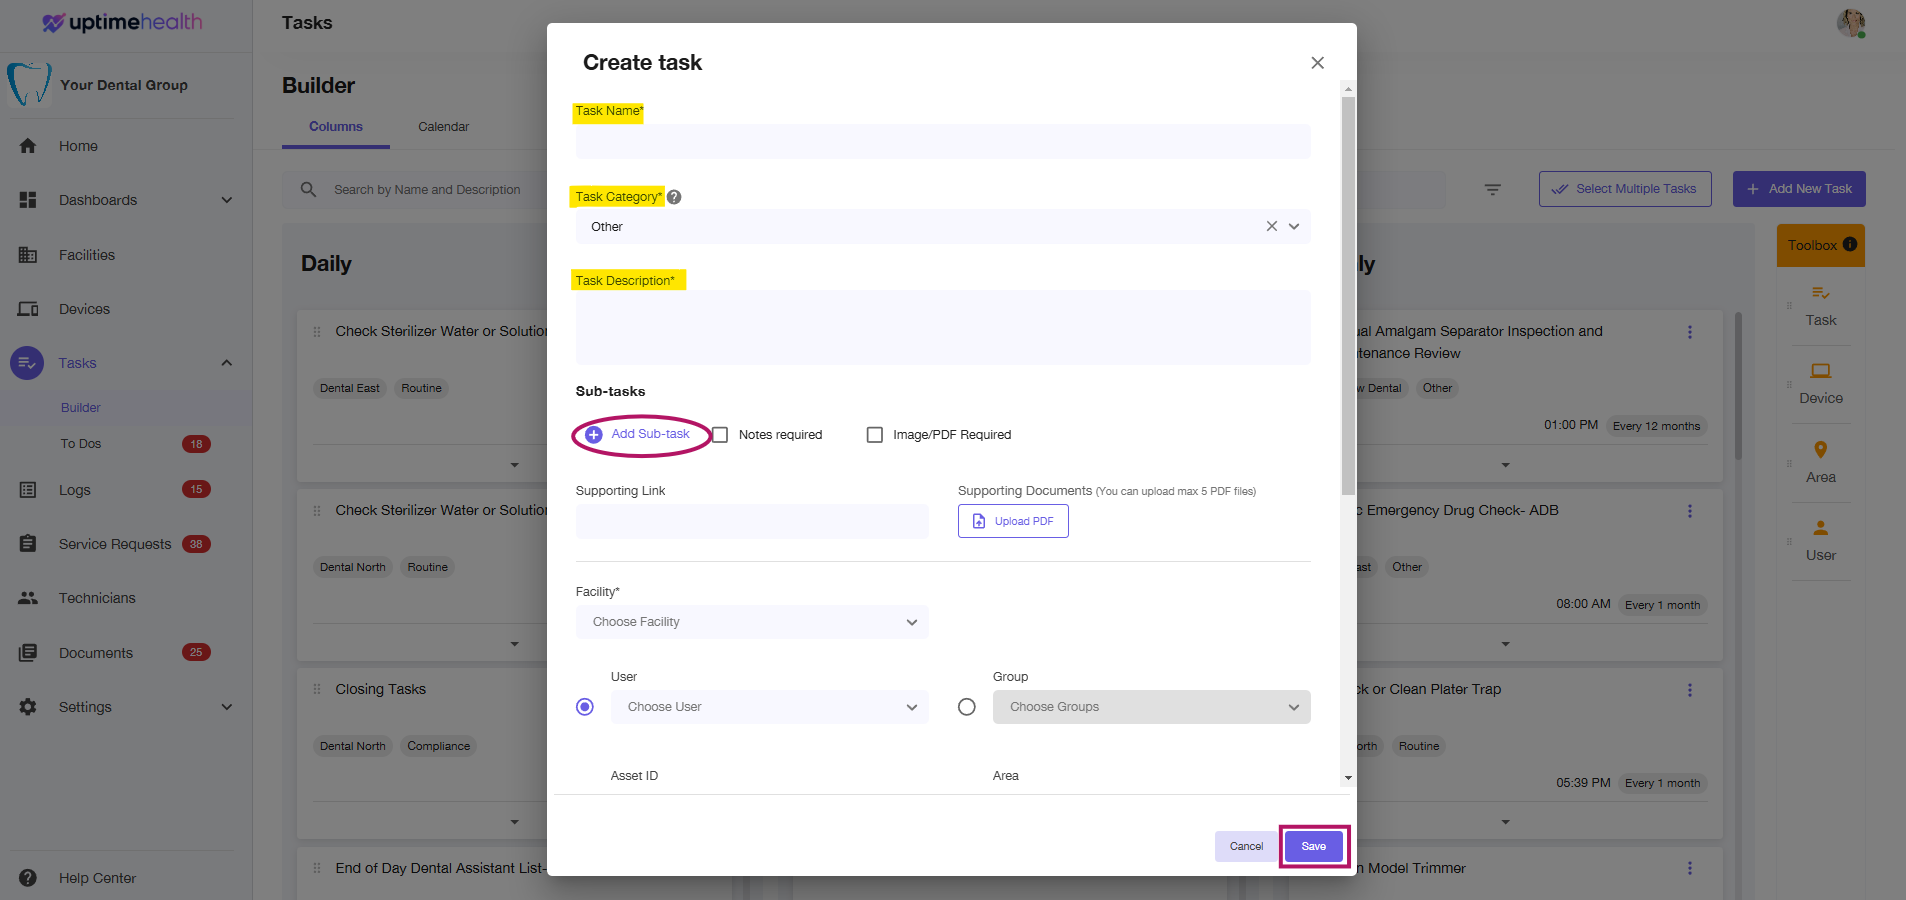
Task: Close the Create task dialog
Action: [1318, 63]
